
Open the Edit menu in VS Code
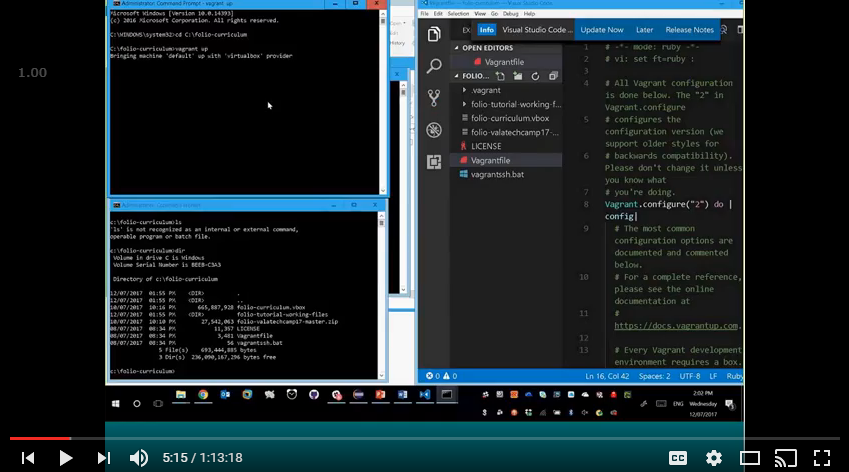[x=438, y=14]
